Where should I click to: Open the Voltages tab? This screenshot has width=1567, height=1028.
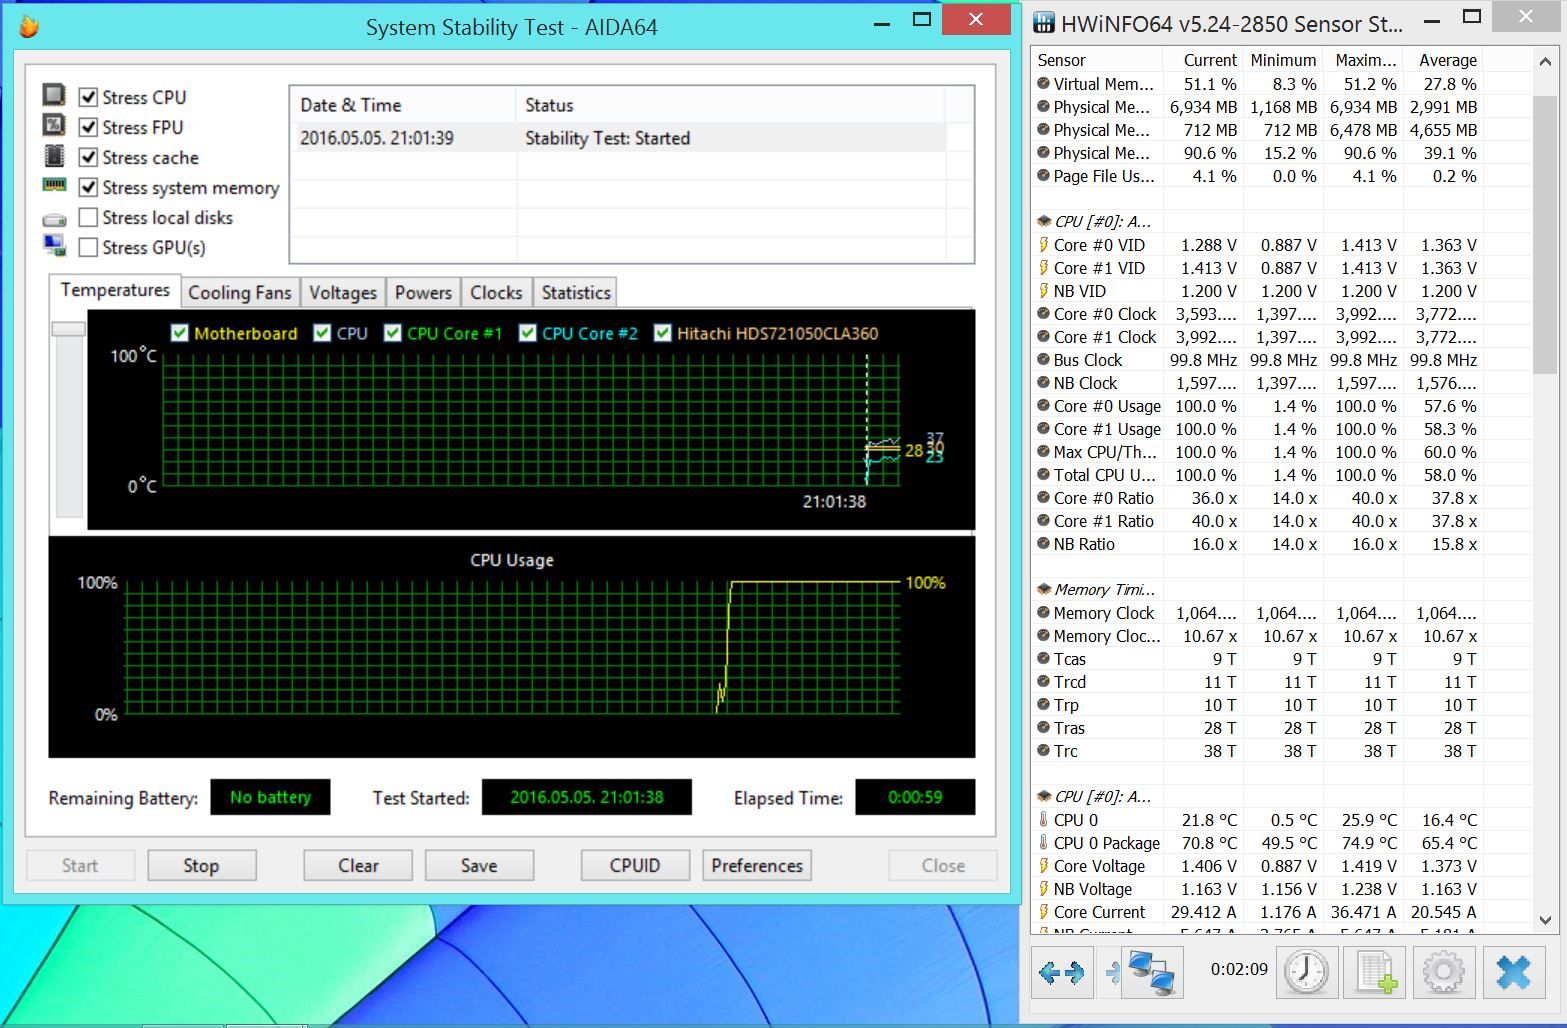343,293
